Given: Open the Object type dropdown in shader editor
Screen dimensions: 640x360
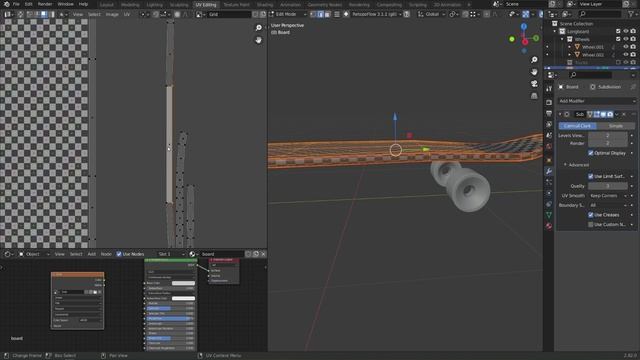Looking at the screenshot, I should [34, 254].
